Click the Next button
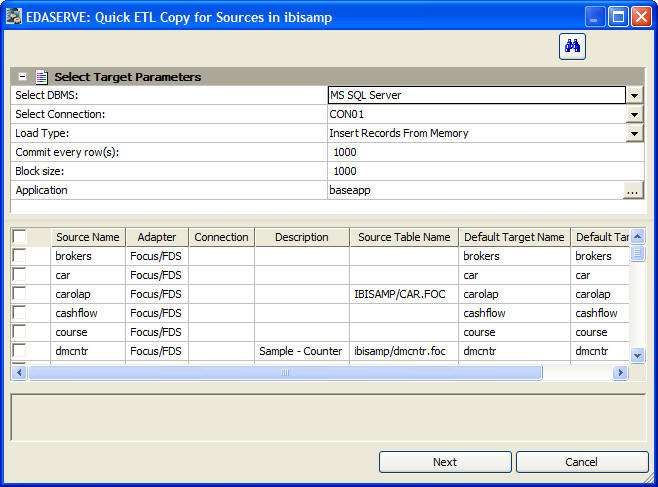This screenshot has height=487, width=658. click(445, 462)
